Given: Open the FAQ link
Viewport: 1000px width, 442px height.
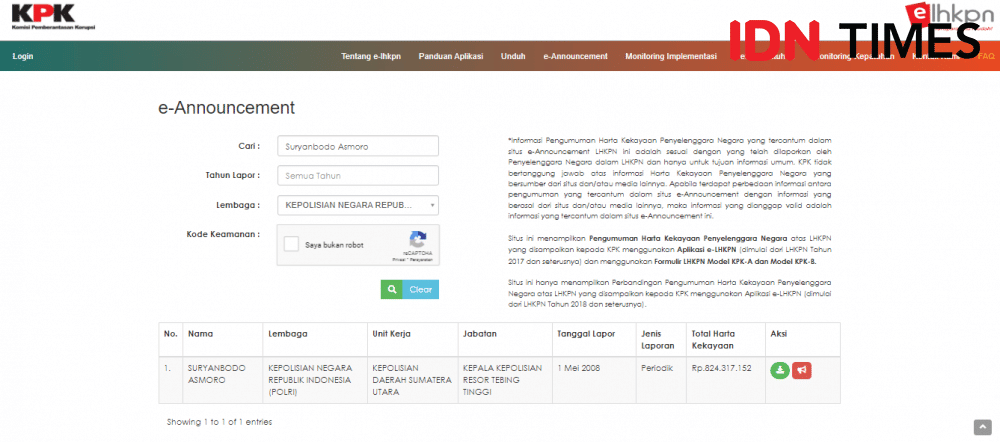Looking at the screenshot, I should [986, 56].
